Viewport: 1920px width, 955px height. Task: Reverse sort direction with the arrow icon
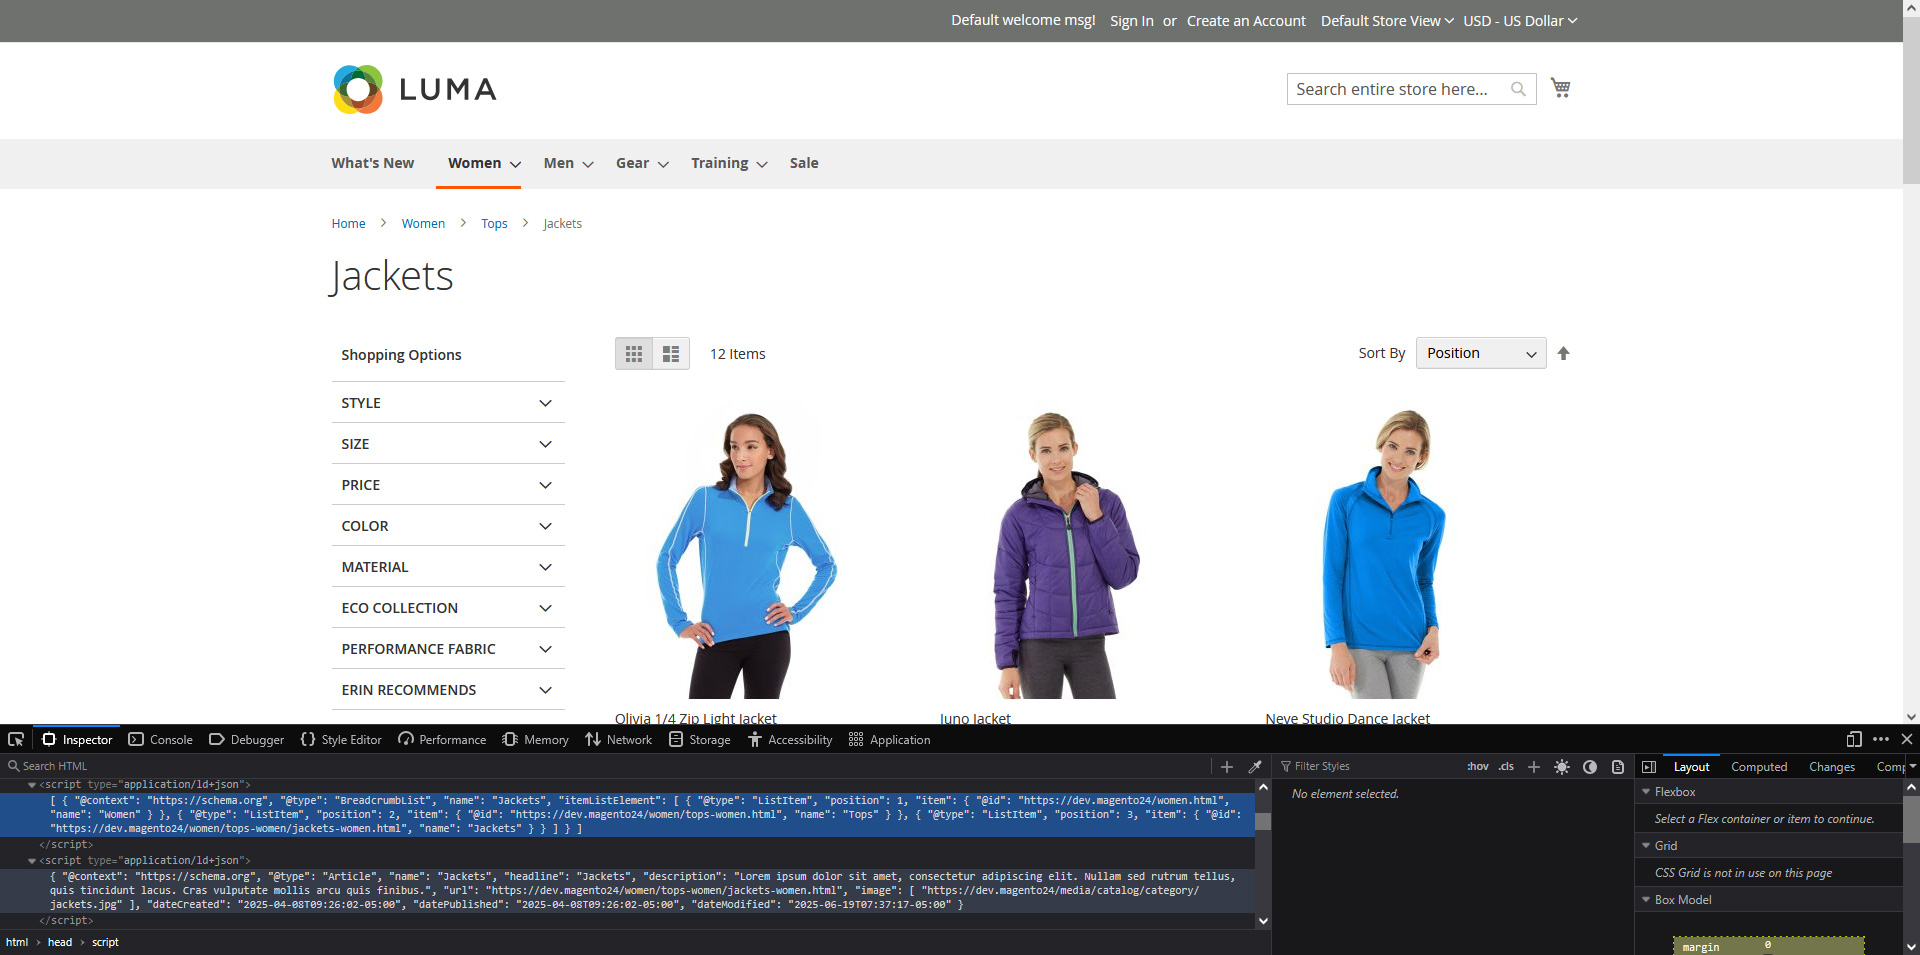click(1563, 353)
